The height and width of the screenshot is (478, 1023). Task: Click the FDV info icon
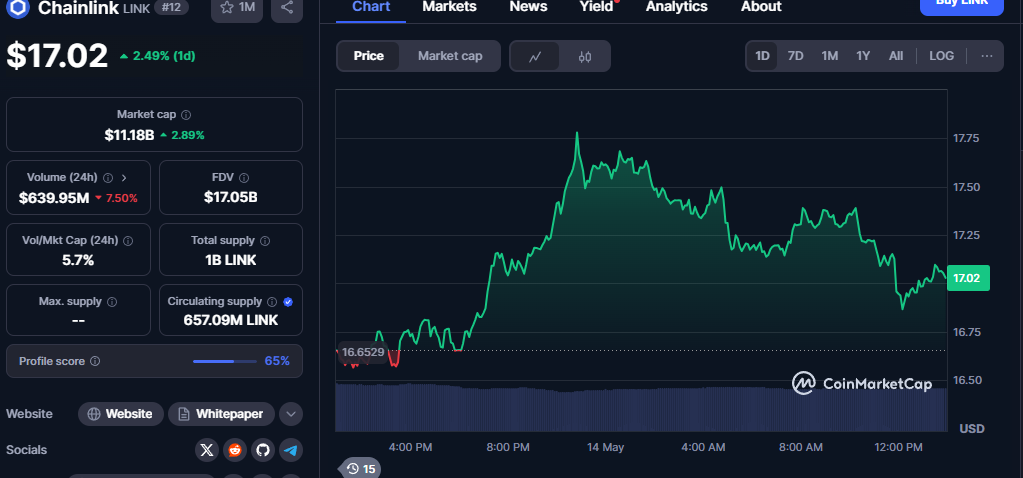(x=244, y=177)
